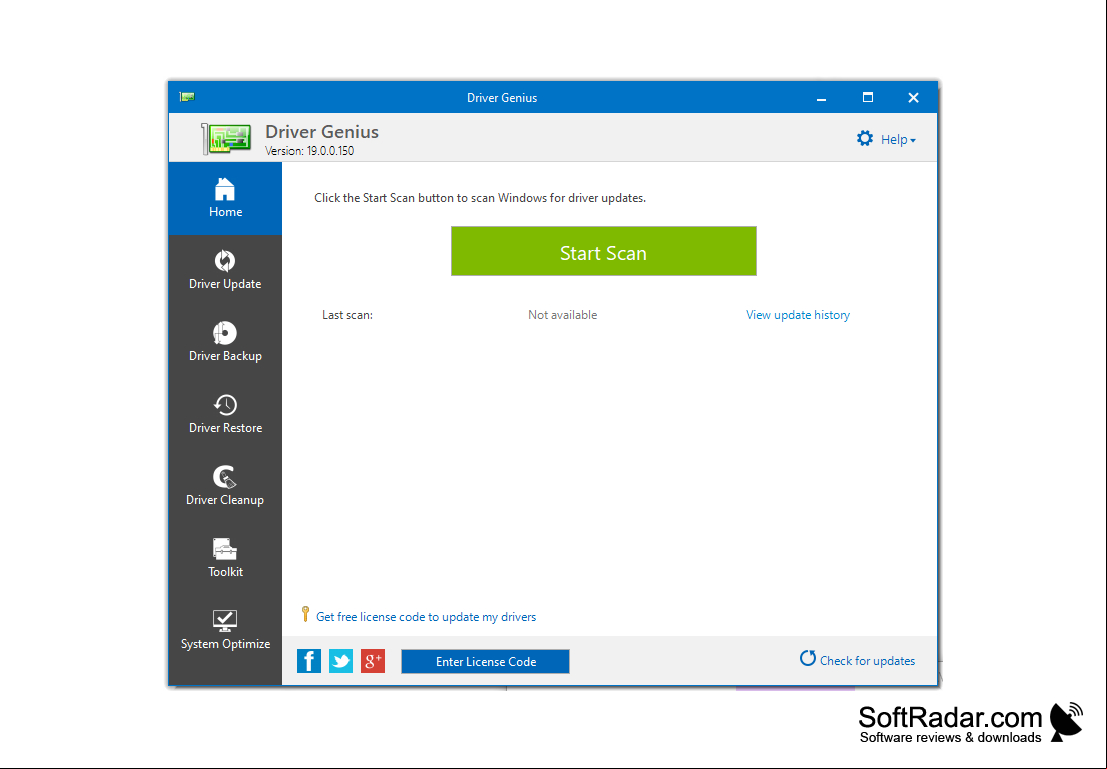Click the refresh arrow beside Check for updates

(x=808, y=659)
